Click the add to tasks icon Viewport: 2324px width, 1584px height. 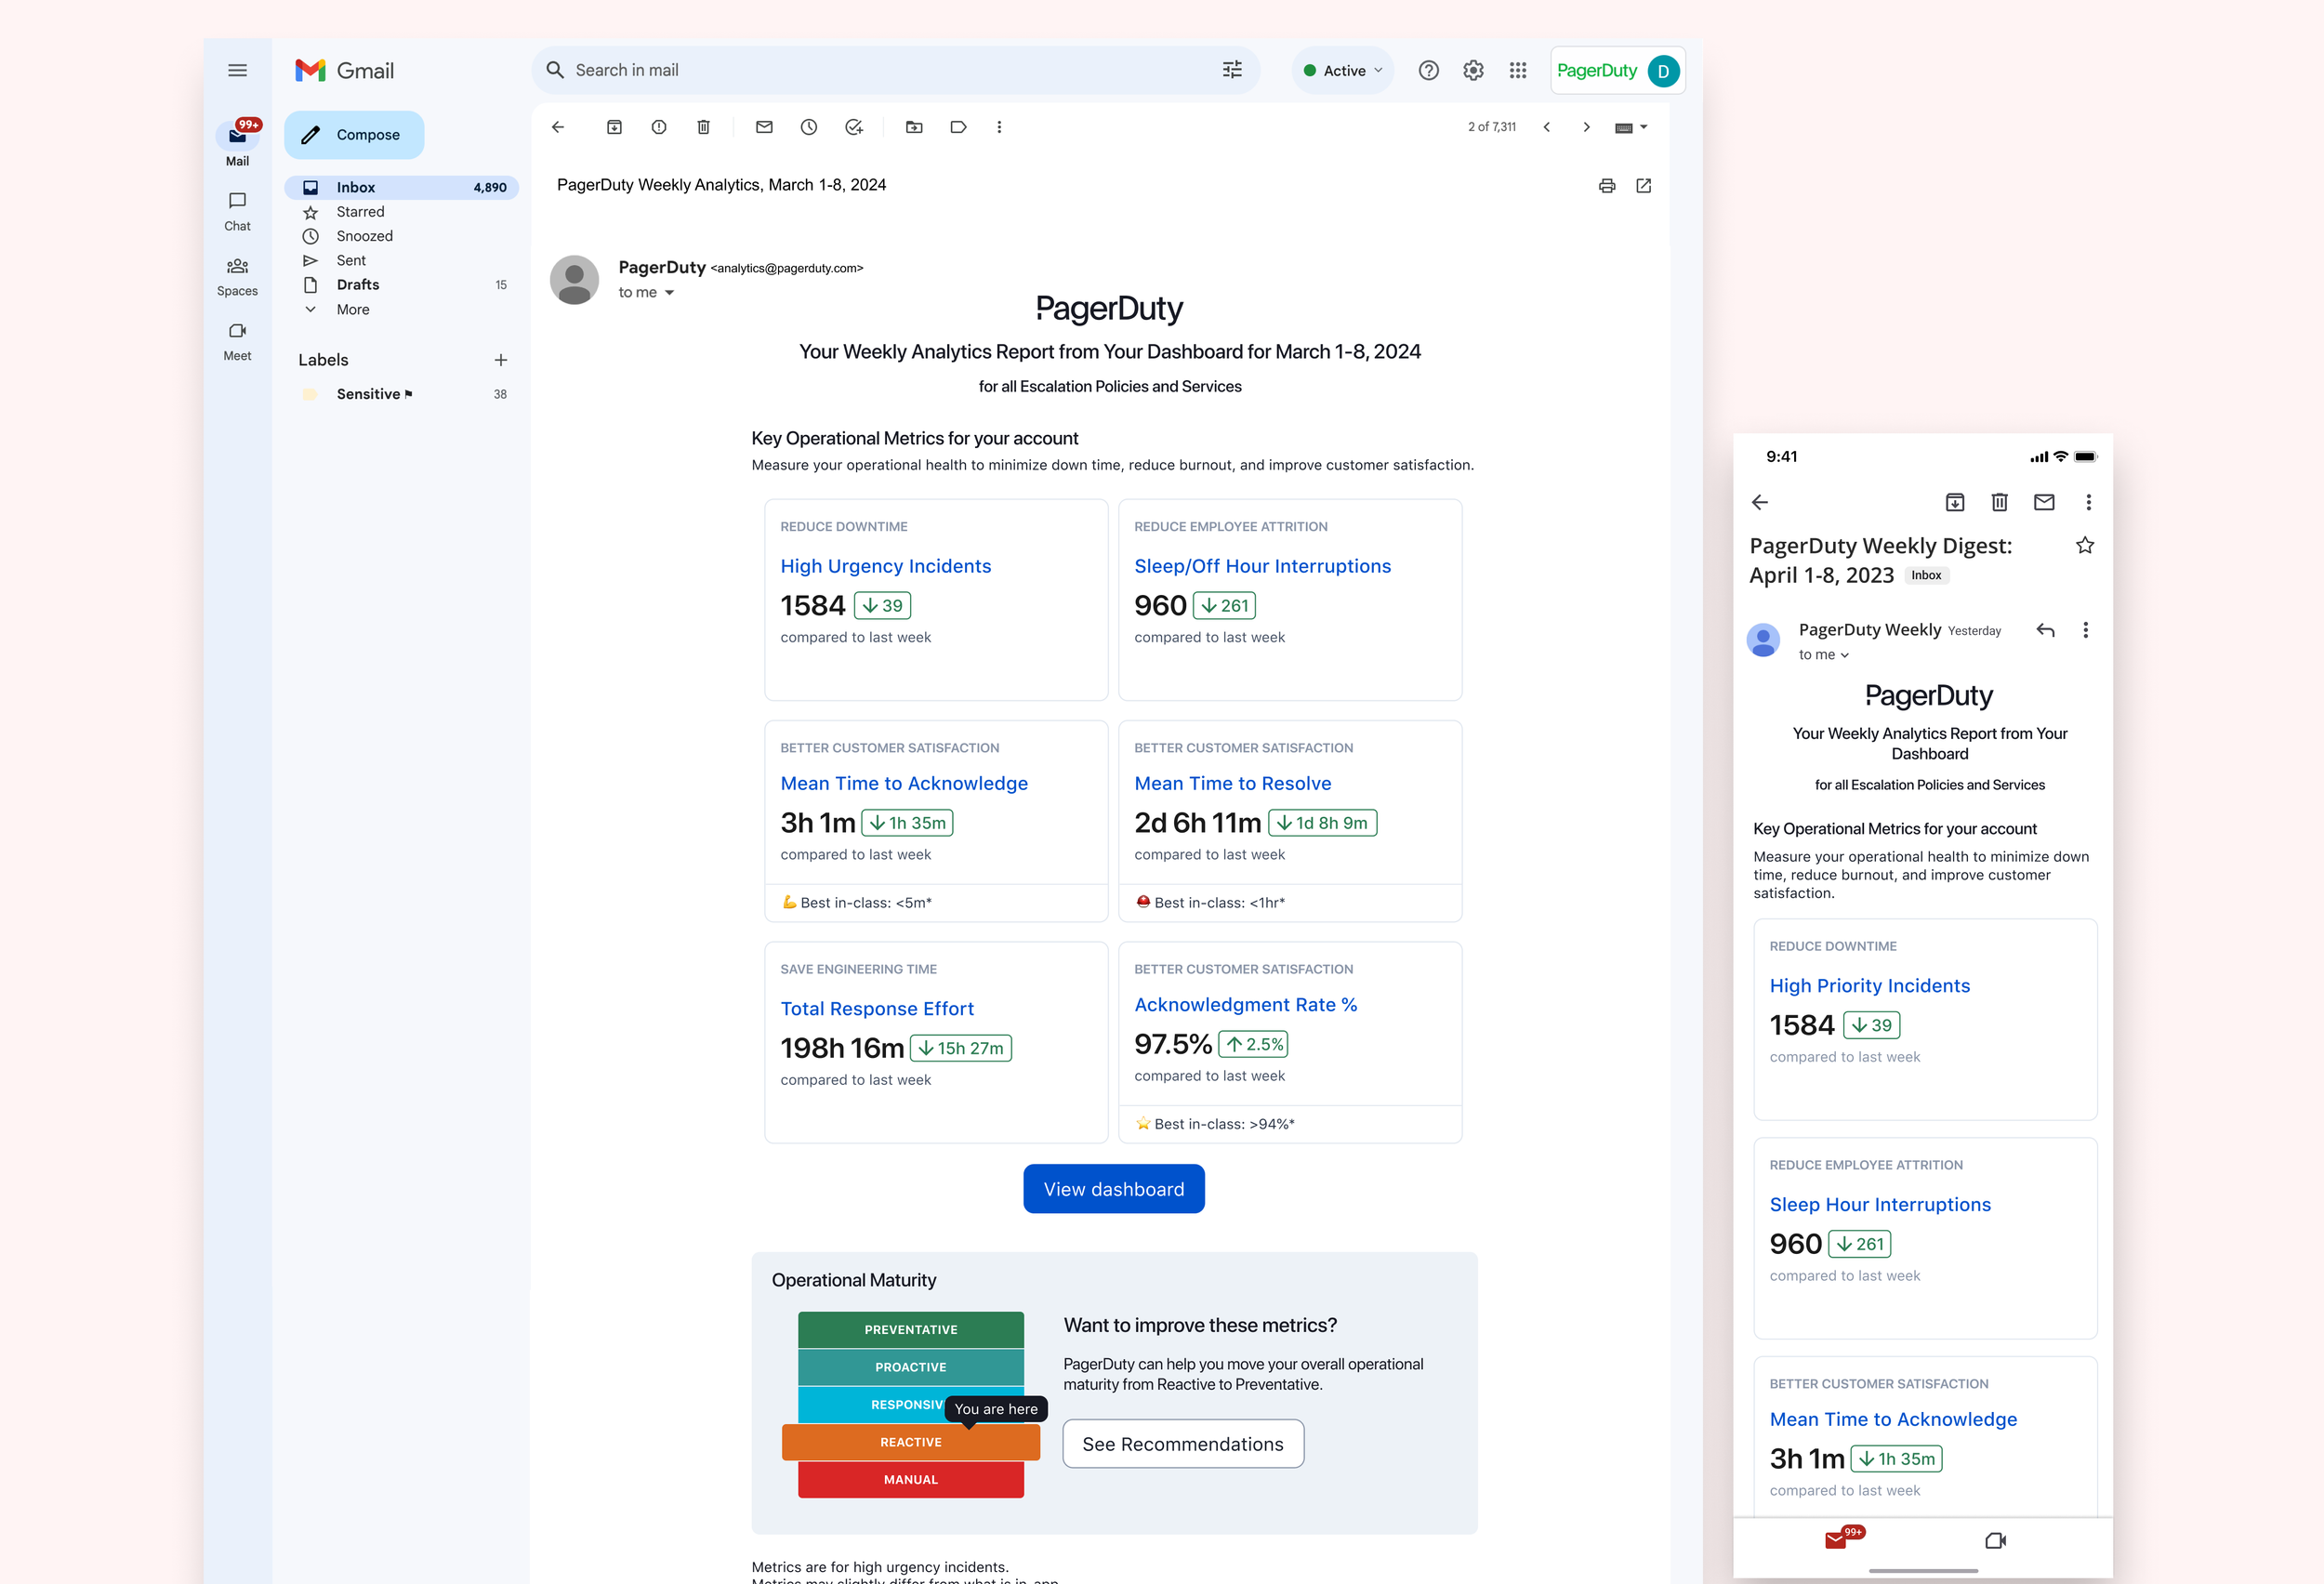(x=853, y=127)
